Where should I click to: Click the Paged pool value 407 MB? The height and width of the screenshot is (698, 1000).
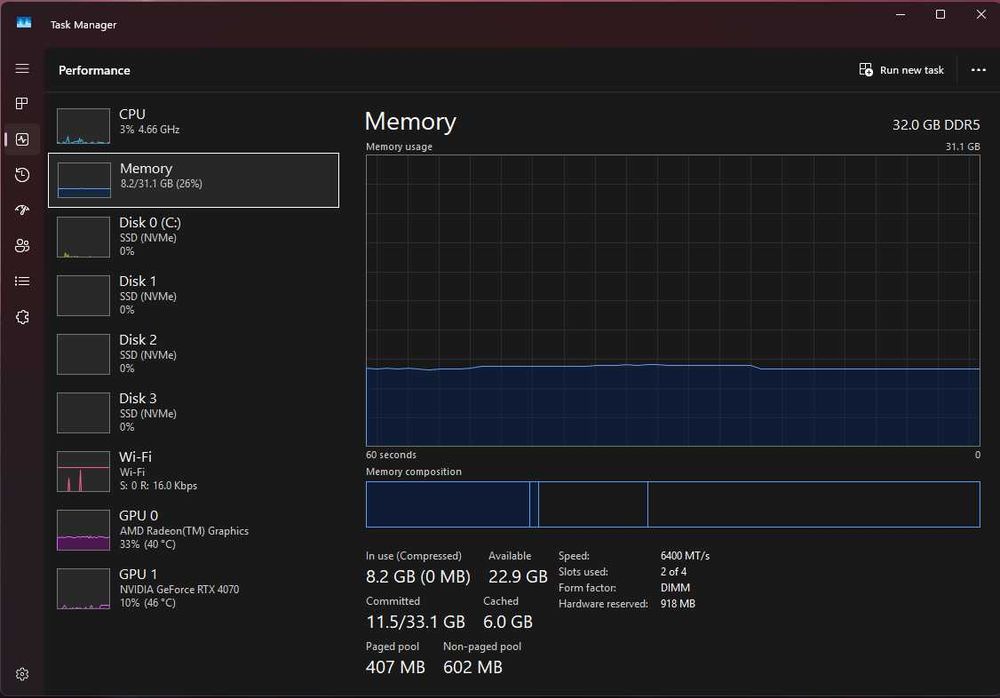395,667
